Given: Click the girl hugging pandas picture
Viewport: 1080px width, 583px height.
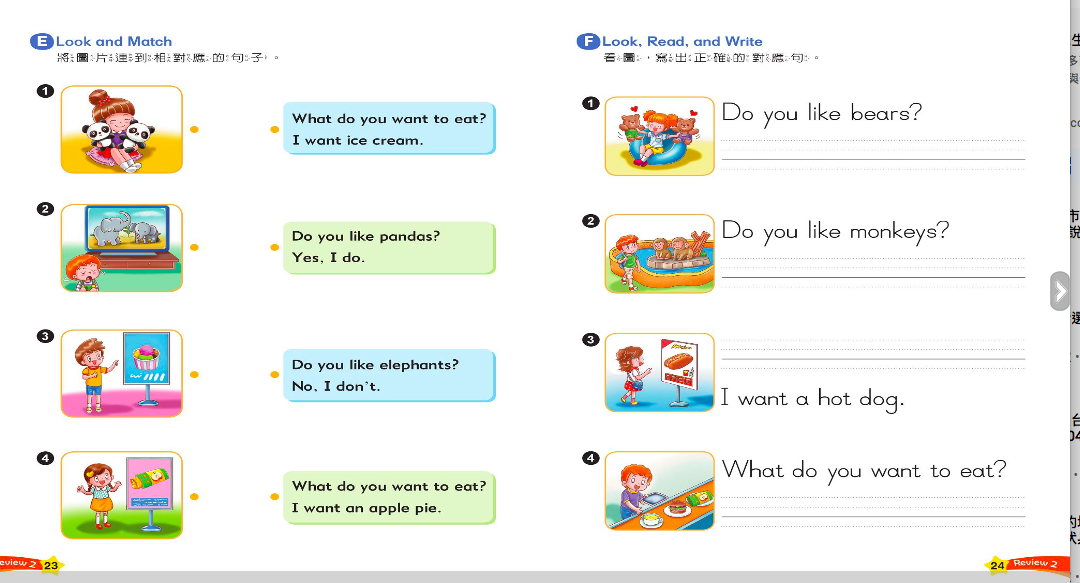Looking at the screenshot, I should (x=121, y=130).
